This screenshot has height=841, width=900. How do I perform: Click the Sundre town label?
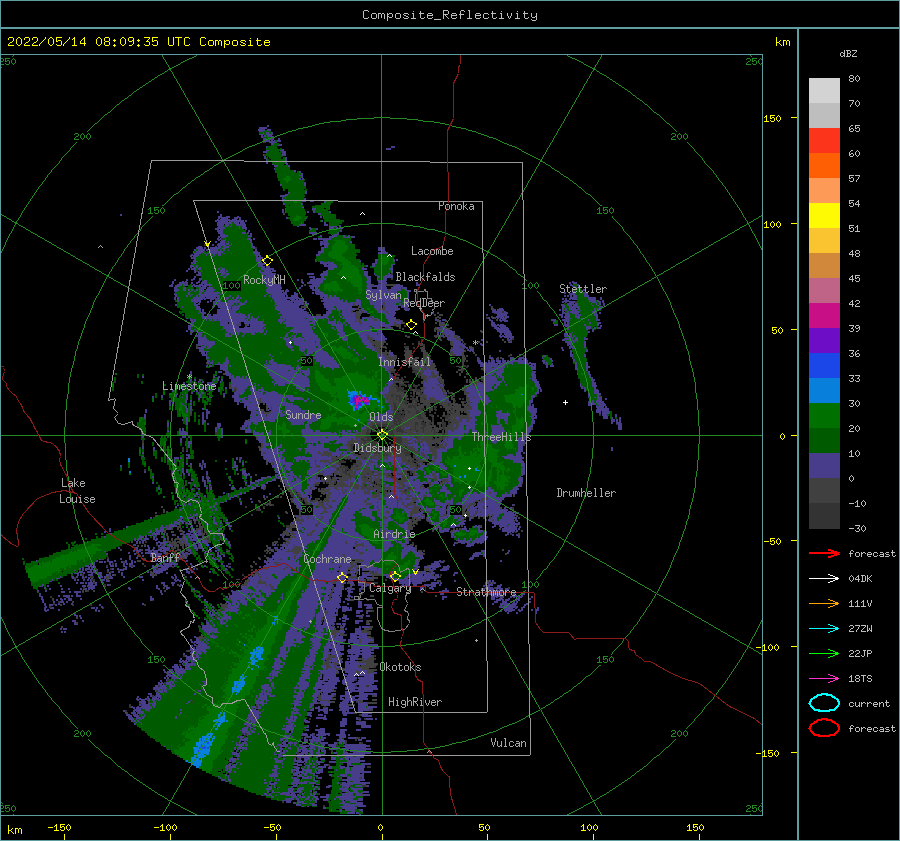click(x=303, y=414)
